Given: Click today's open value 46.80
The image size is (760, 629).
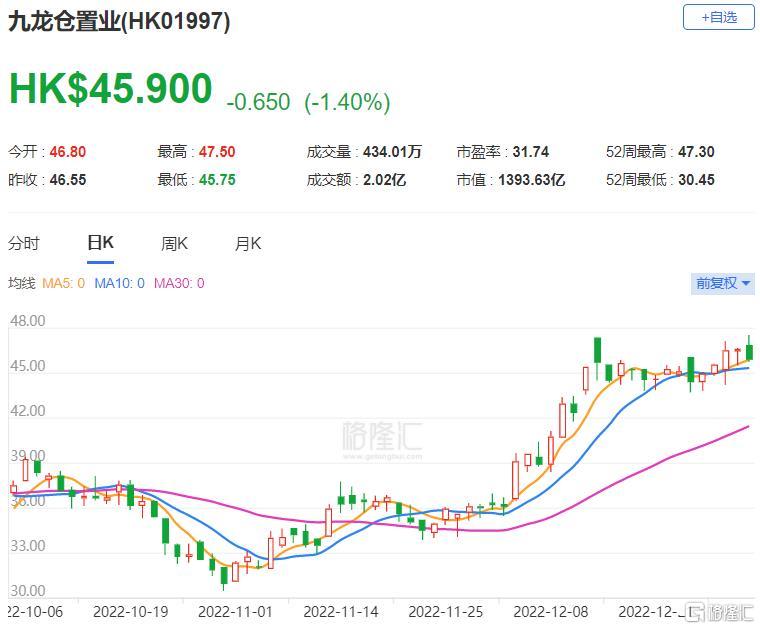Looking at the screenshot, I should [68, 152].
